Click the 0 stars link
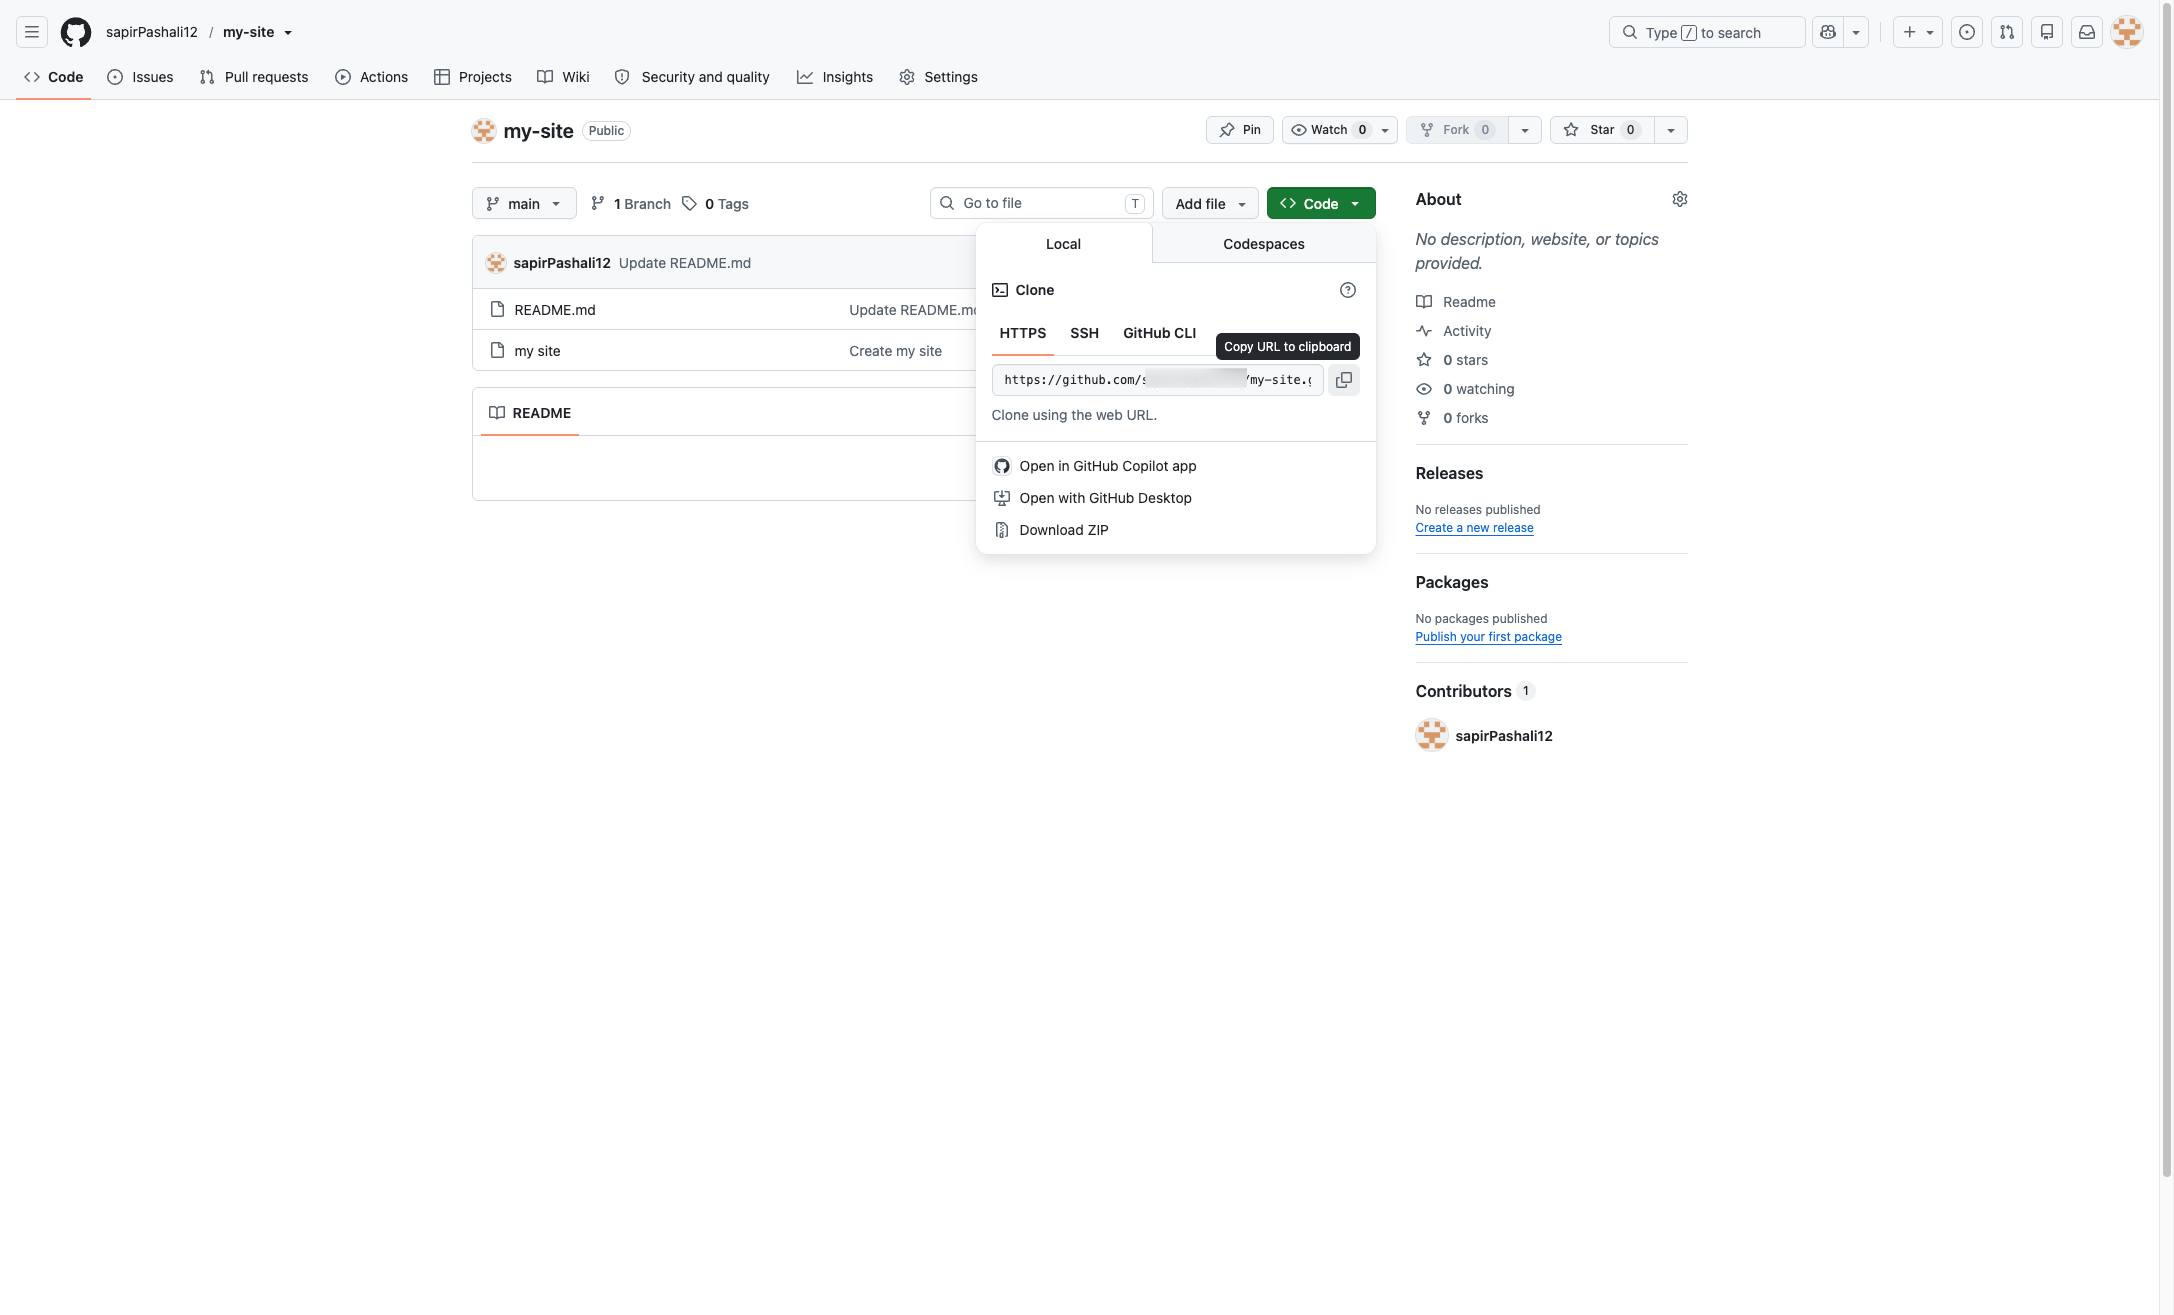Screen dimensions: 2174x1315 tap(1452, 360)
